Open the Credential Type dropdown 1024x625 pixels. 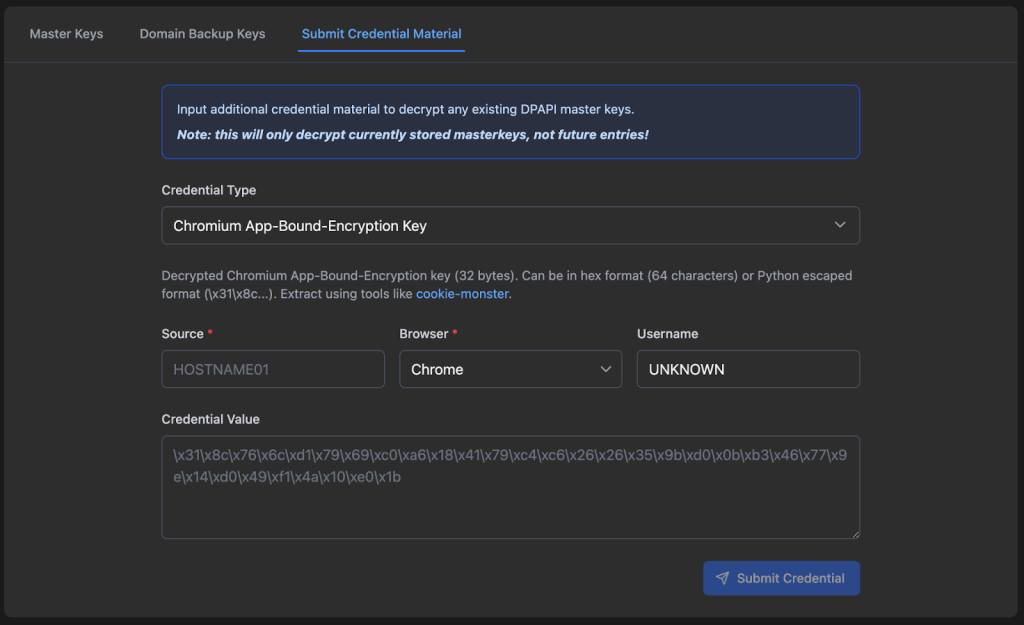[x=510, y=226]
